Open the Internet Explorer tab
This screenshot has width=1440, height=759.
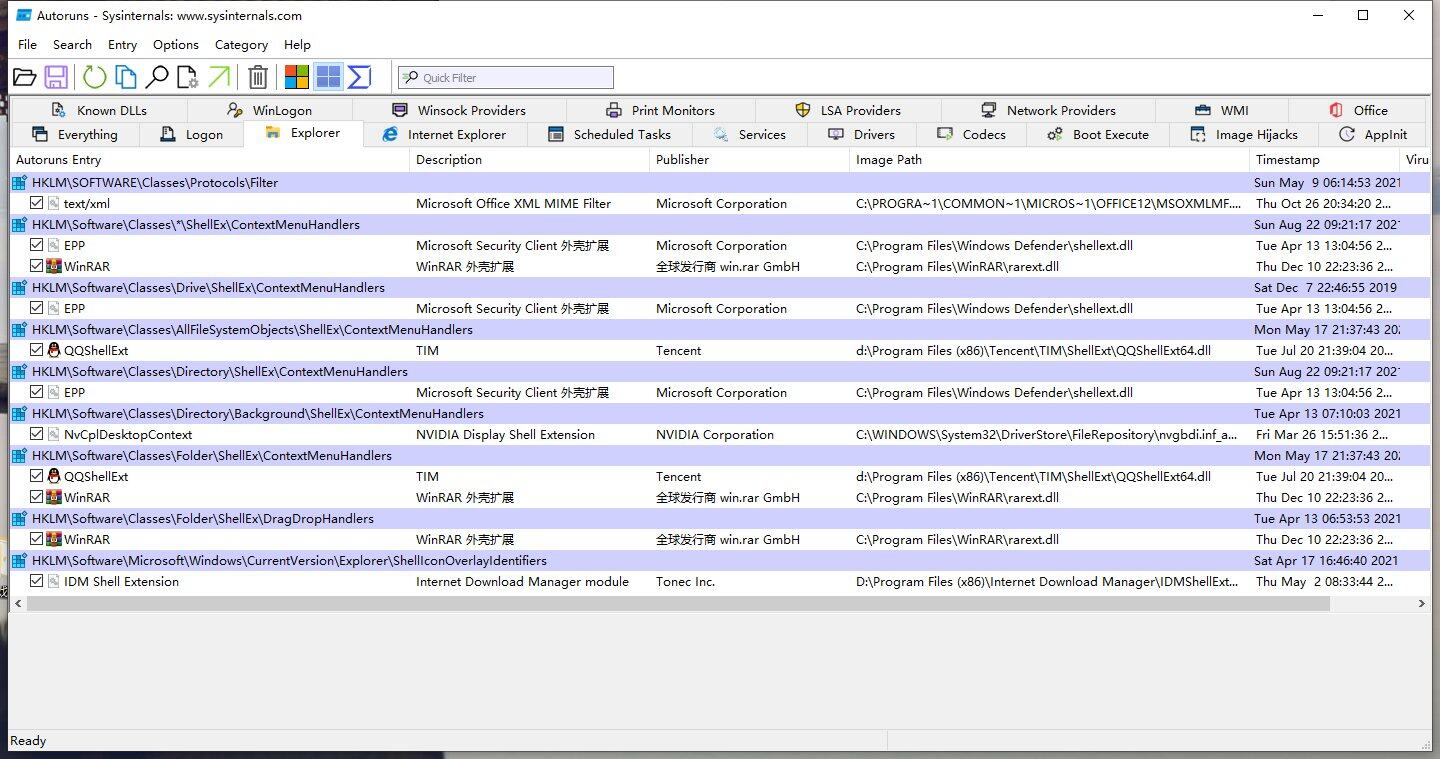(x=445, y=135)
